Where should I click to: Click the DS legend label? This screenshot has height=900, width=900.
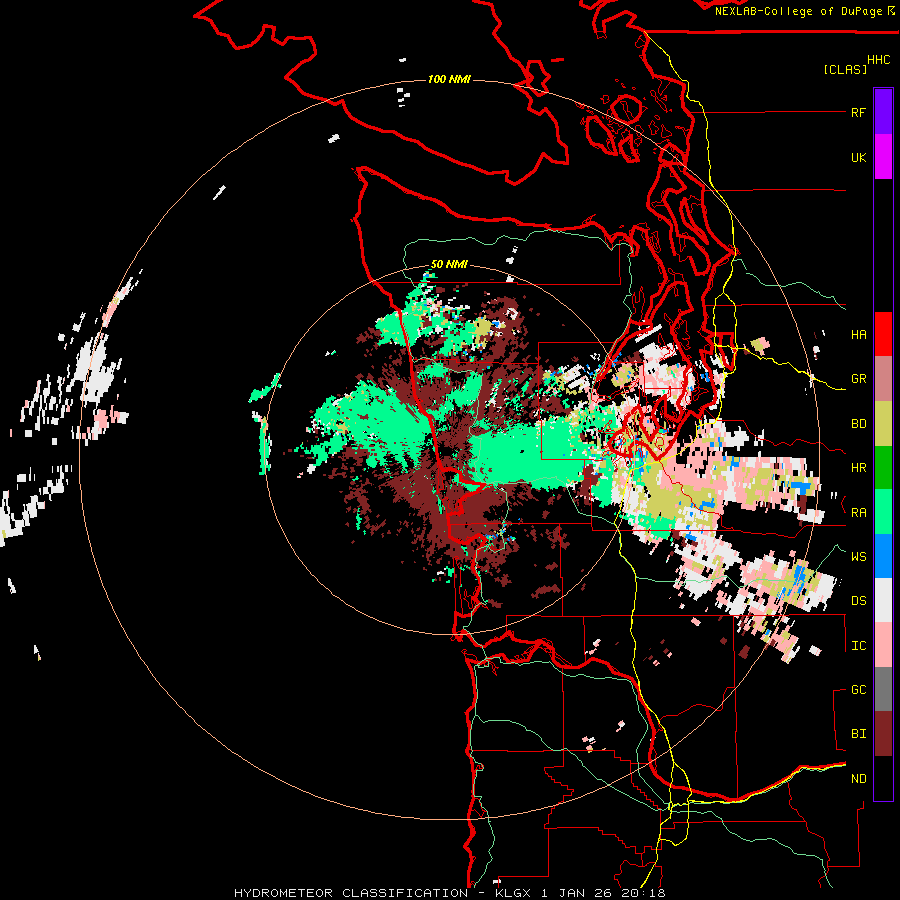858,601
